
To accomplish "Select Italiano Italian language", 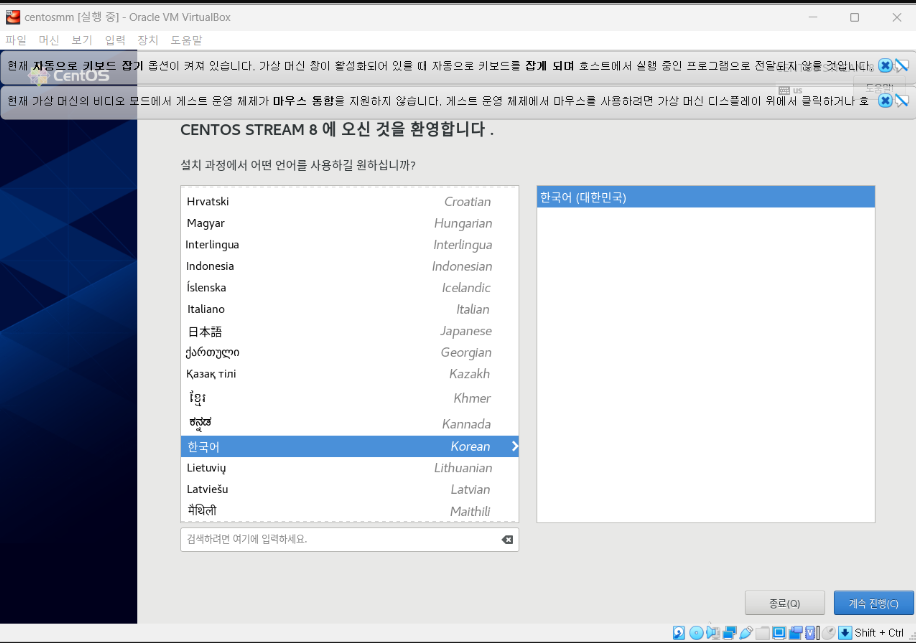I will pyautogui.click(x=349, y=309).
